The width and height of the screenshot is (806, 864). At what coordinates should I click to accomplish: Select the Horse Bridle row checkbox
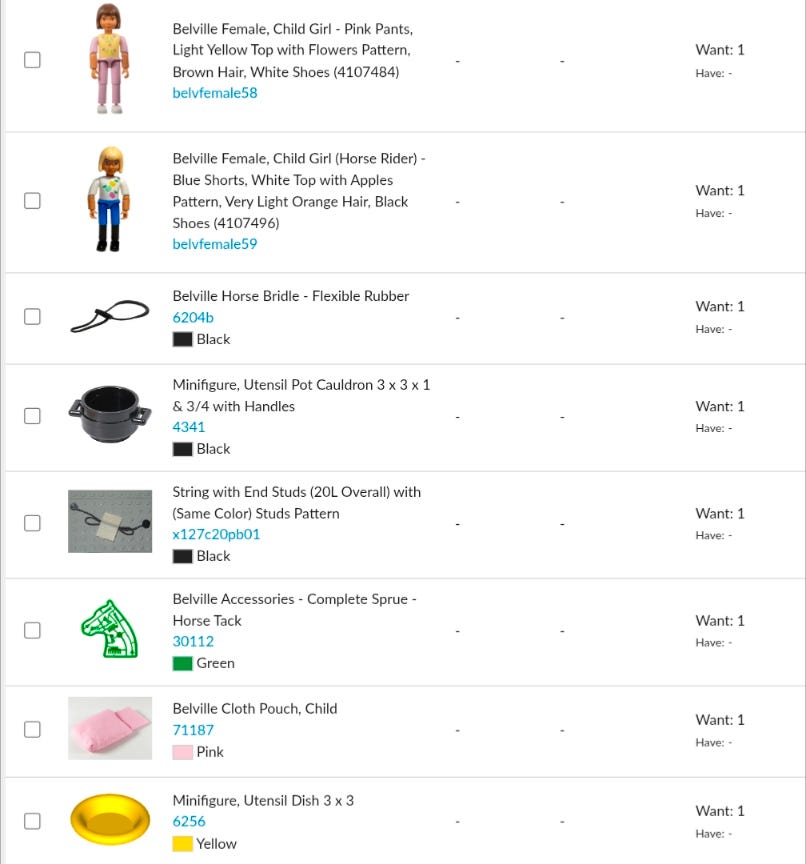click(33, 317)
